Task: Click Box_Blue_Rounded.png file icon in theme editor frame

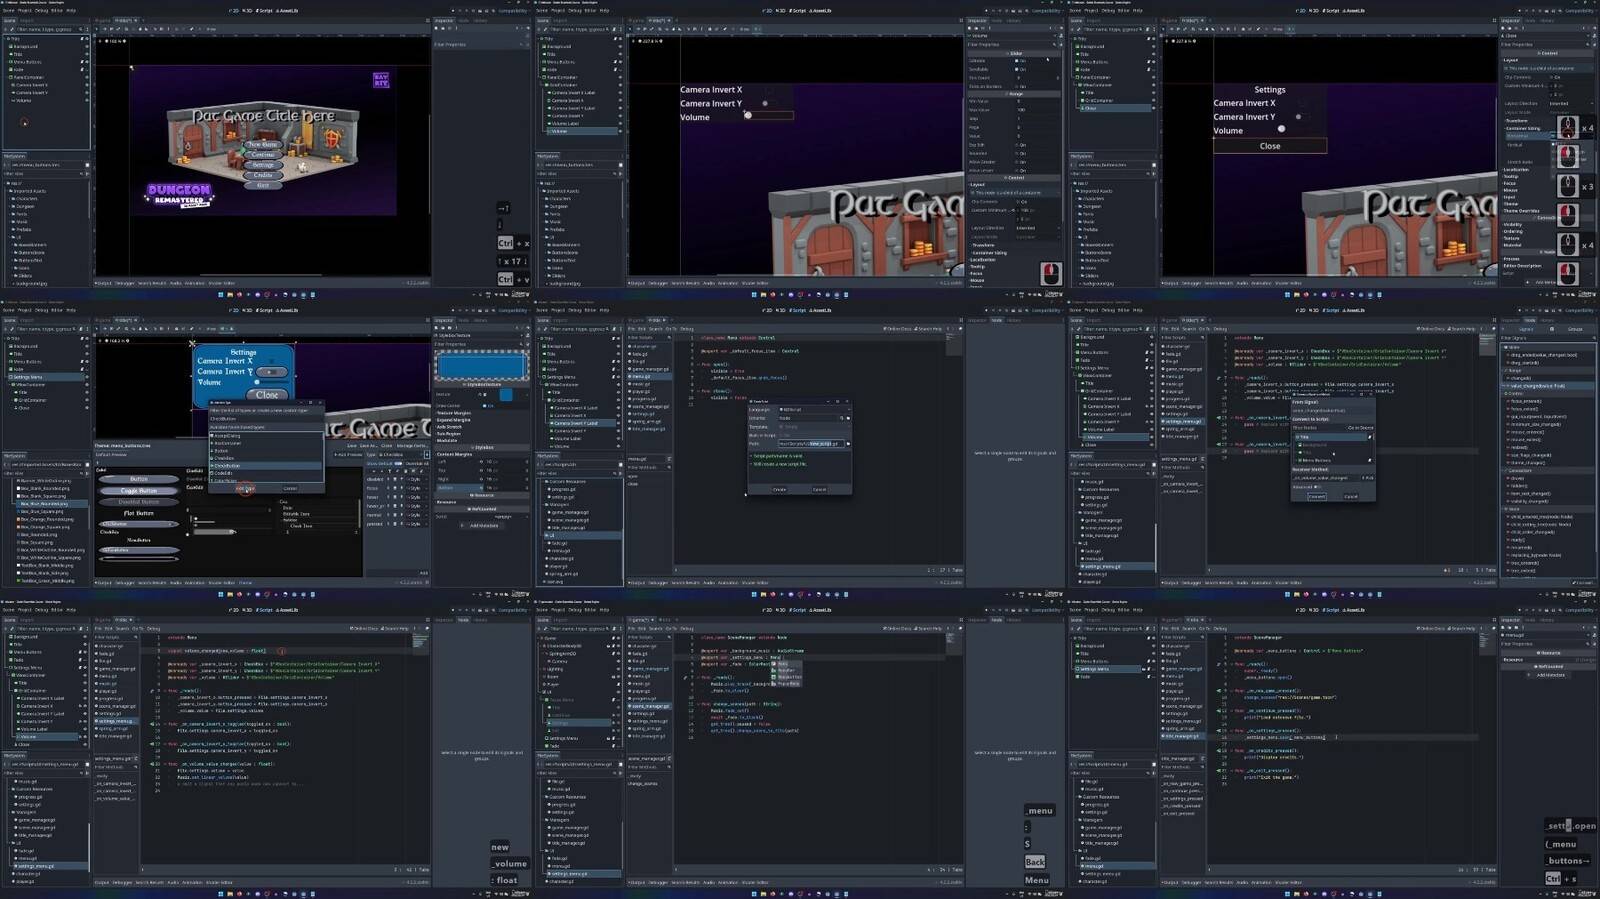Action: click(18, 504)
